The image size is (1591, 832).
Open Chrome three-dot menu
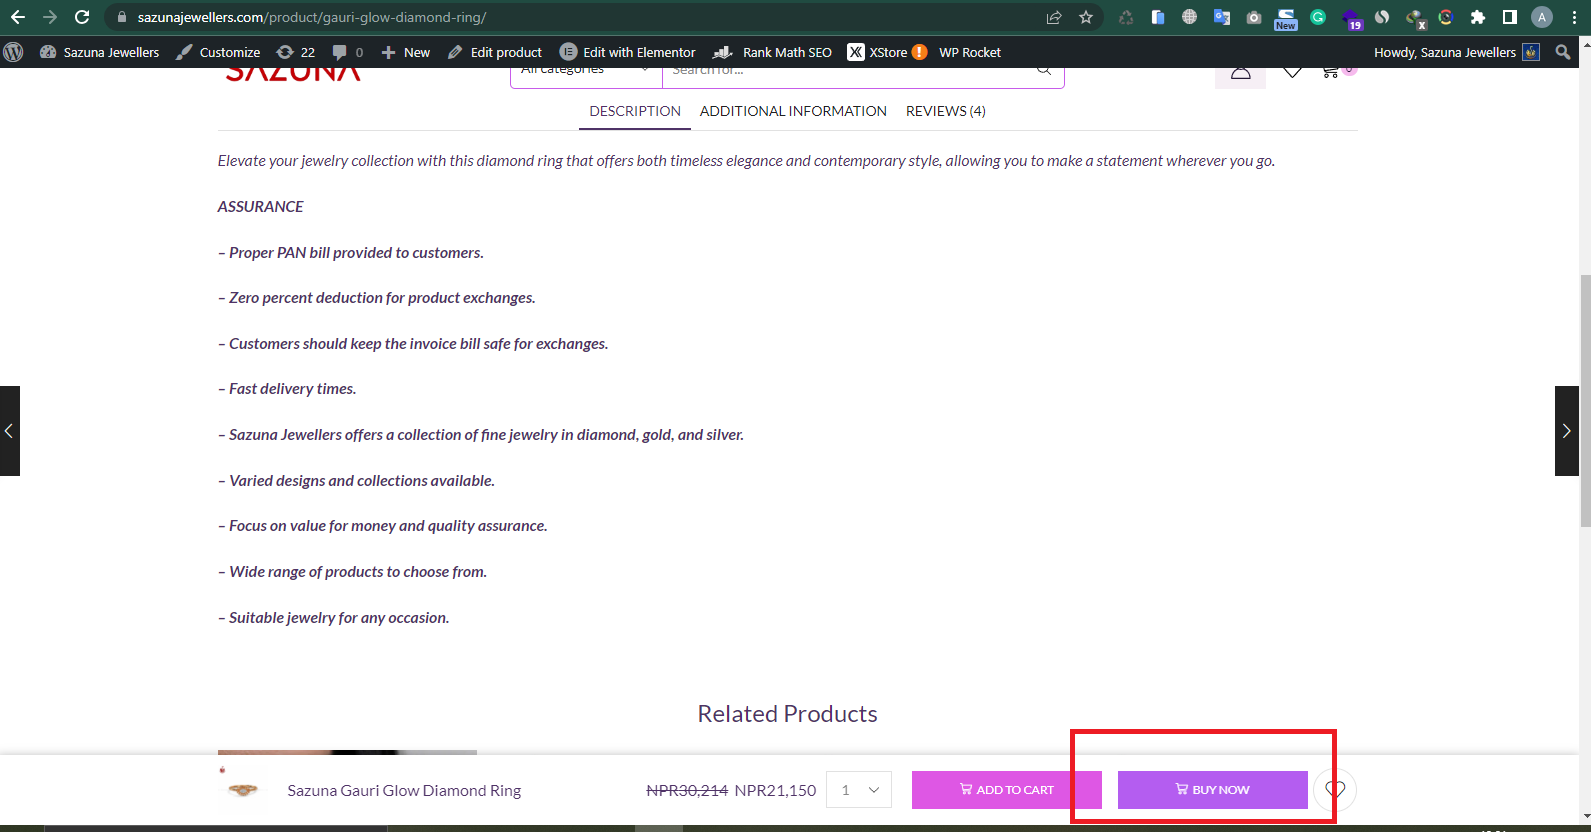(x=1574, y=17)
